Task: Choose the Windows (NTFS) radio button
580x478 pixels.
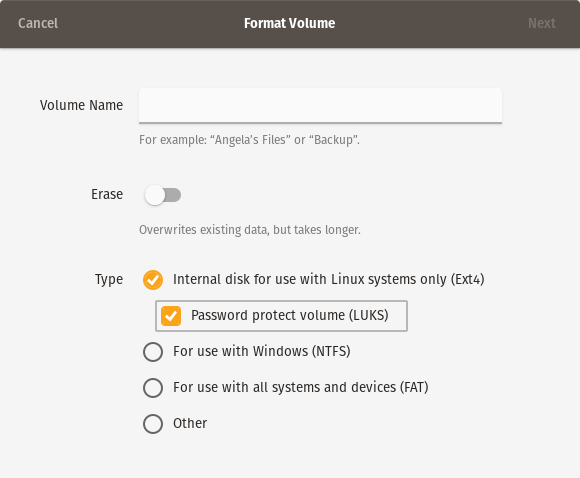Action: click(153, 352)
